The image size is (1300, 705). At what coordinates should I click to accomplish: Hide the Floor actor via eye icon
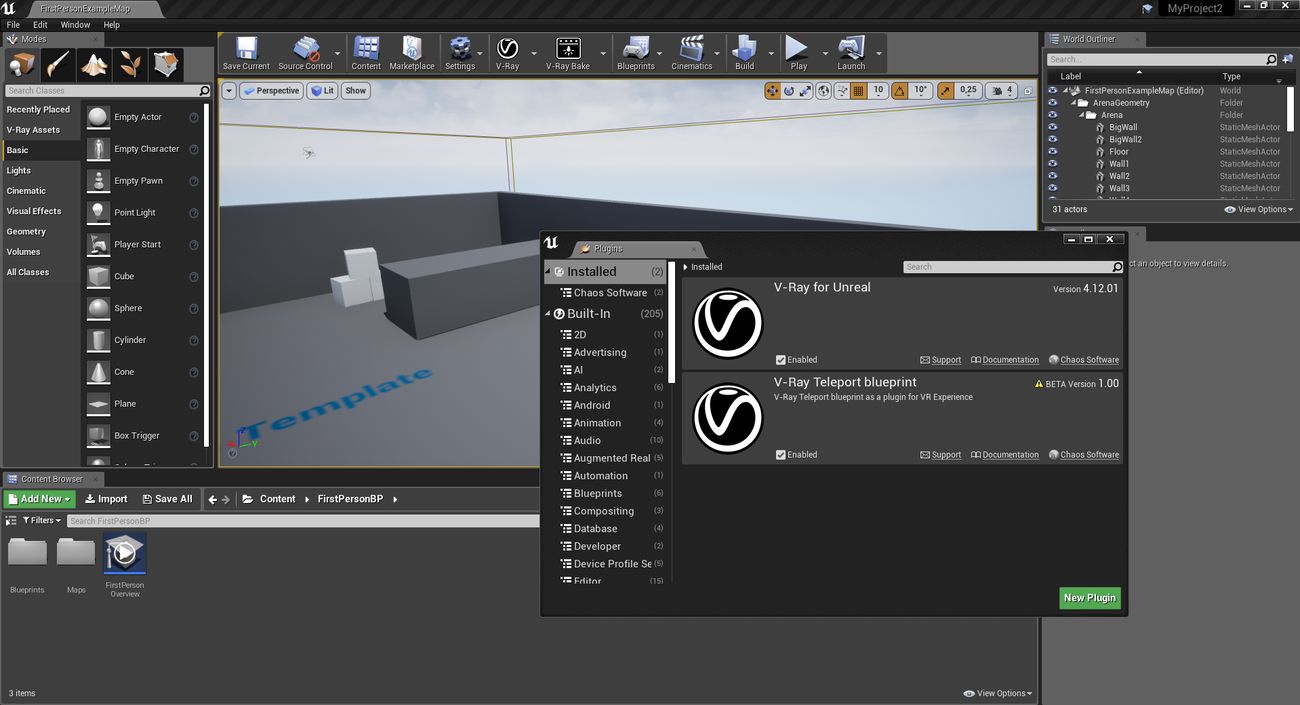1052,152
